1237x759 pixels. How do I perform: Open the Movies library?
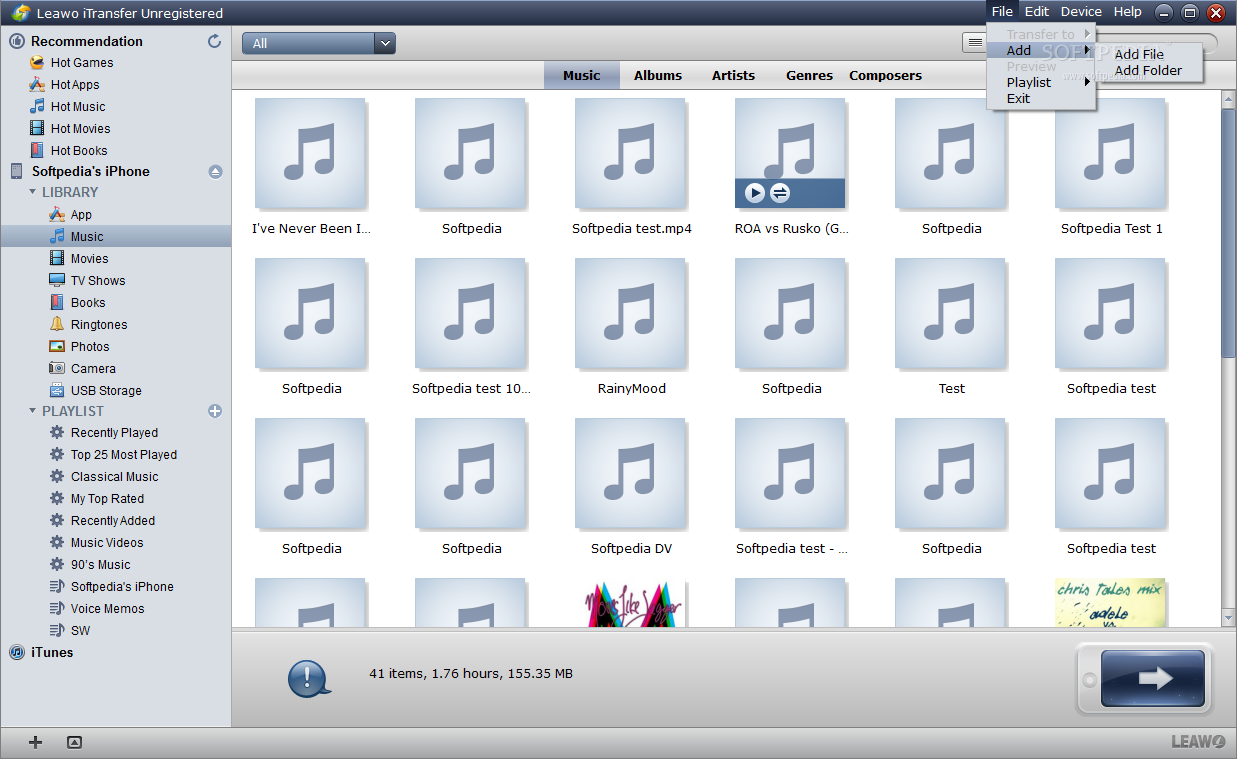coord(89,259)
